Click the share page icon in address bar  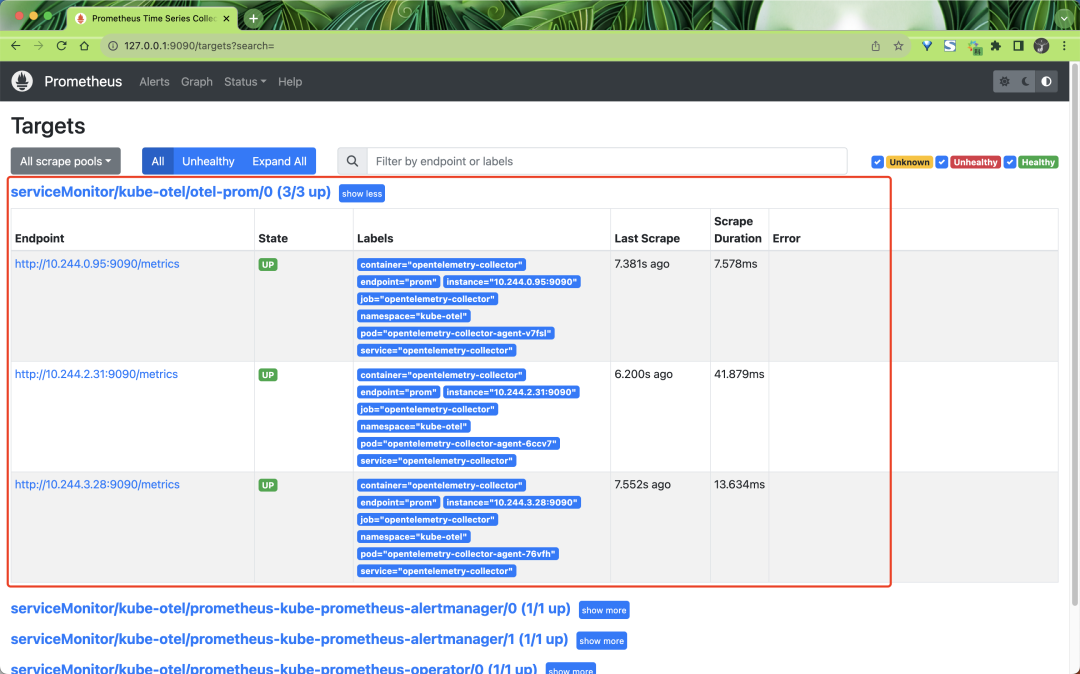[x=875, y=46]
